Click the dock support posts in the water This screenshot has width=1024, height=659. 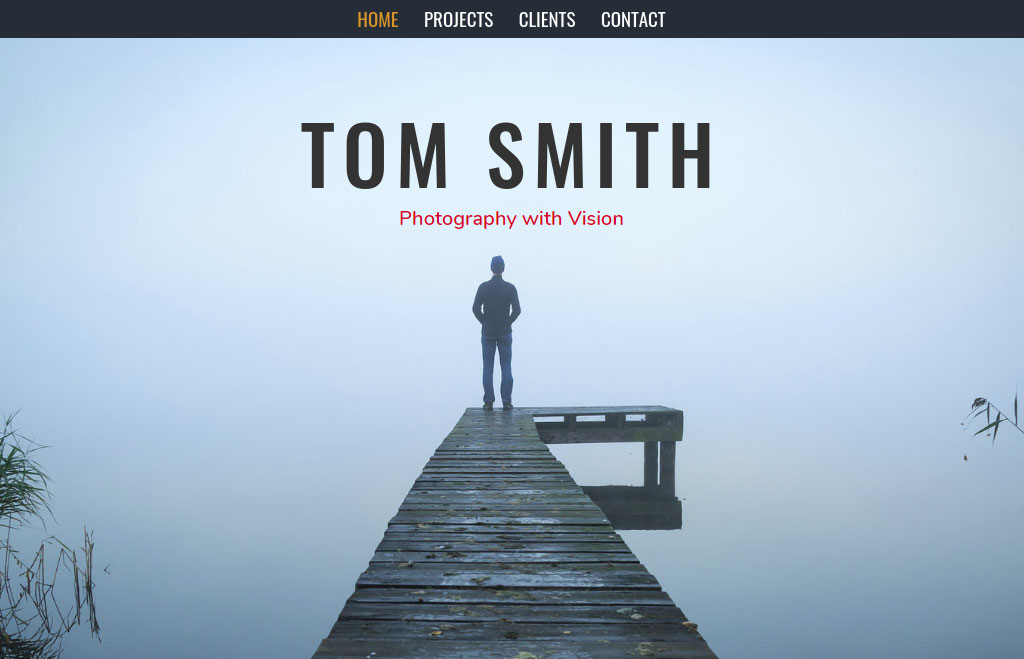(x=660, y=465)
